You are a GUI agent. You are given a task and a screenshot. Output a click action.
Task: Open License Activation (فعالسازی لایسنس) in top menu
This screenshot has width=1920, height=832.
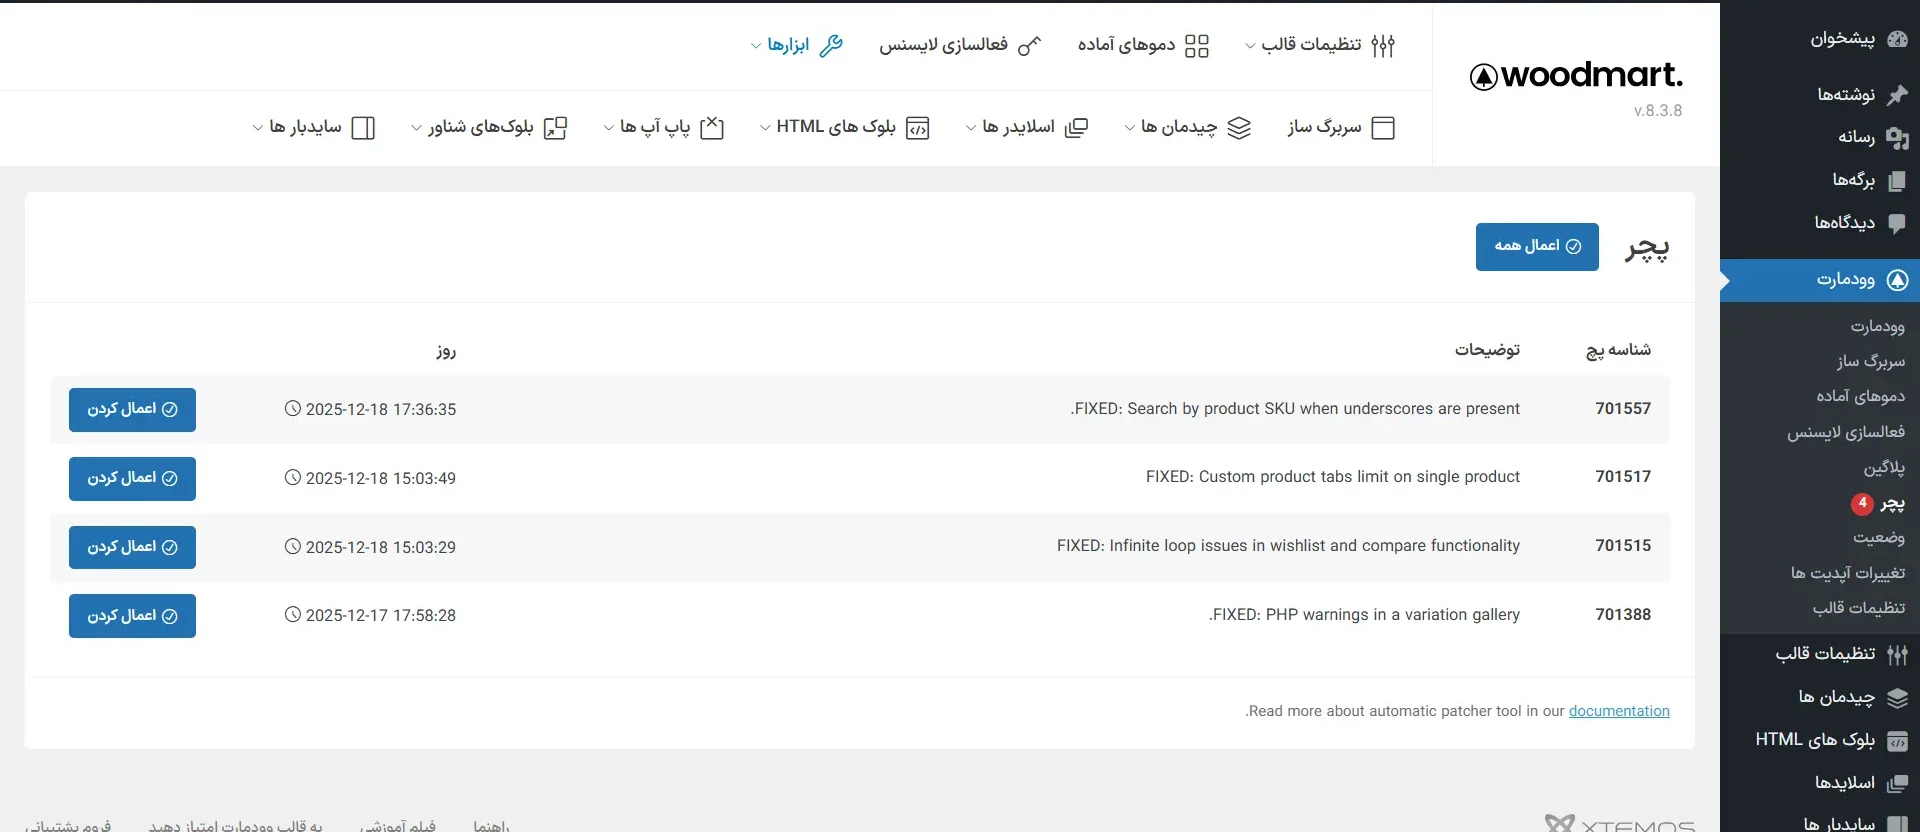(x=959, y=46)
